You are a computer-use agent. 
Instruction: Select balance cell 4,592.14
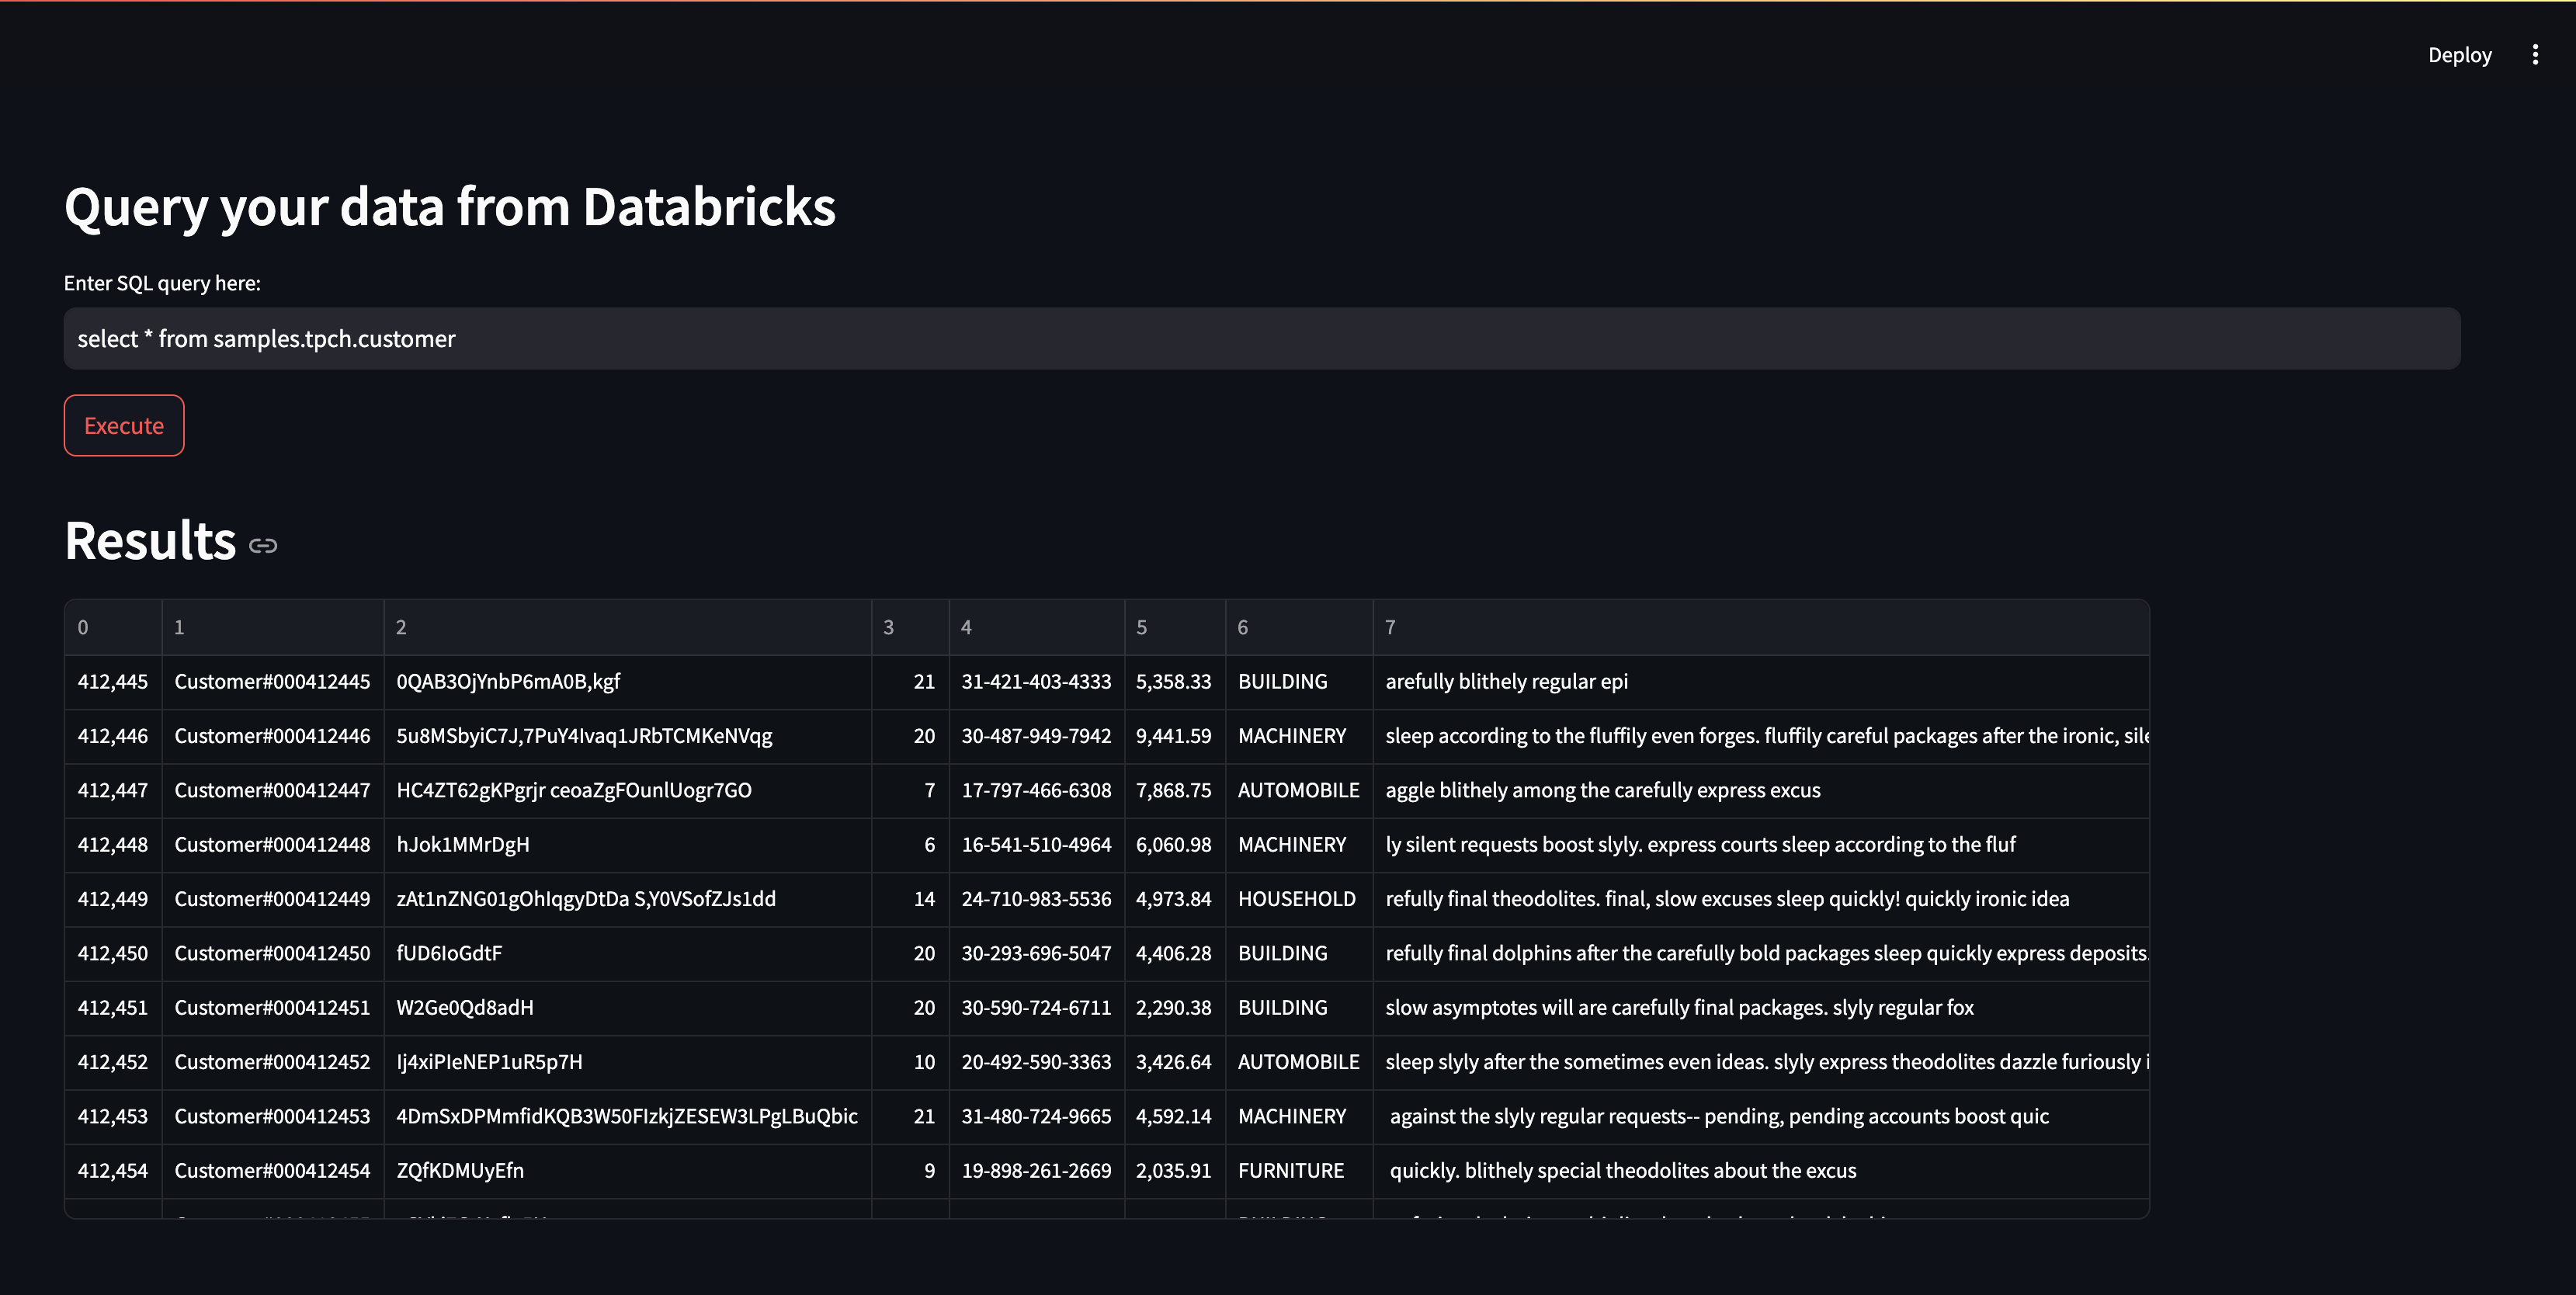pyautogui.click(x=1175, y=1116)
